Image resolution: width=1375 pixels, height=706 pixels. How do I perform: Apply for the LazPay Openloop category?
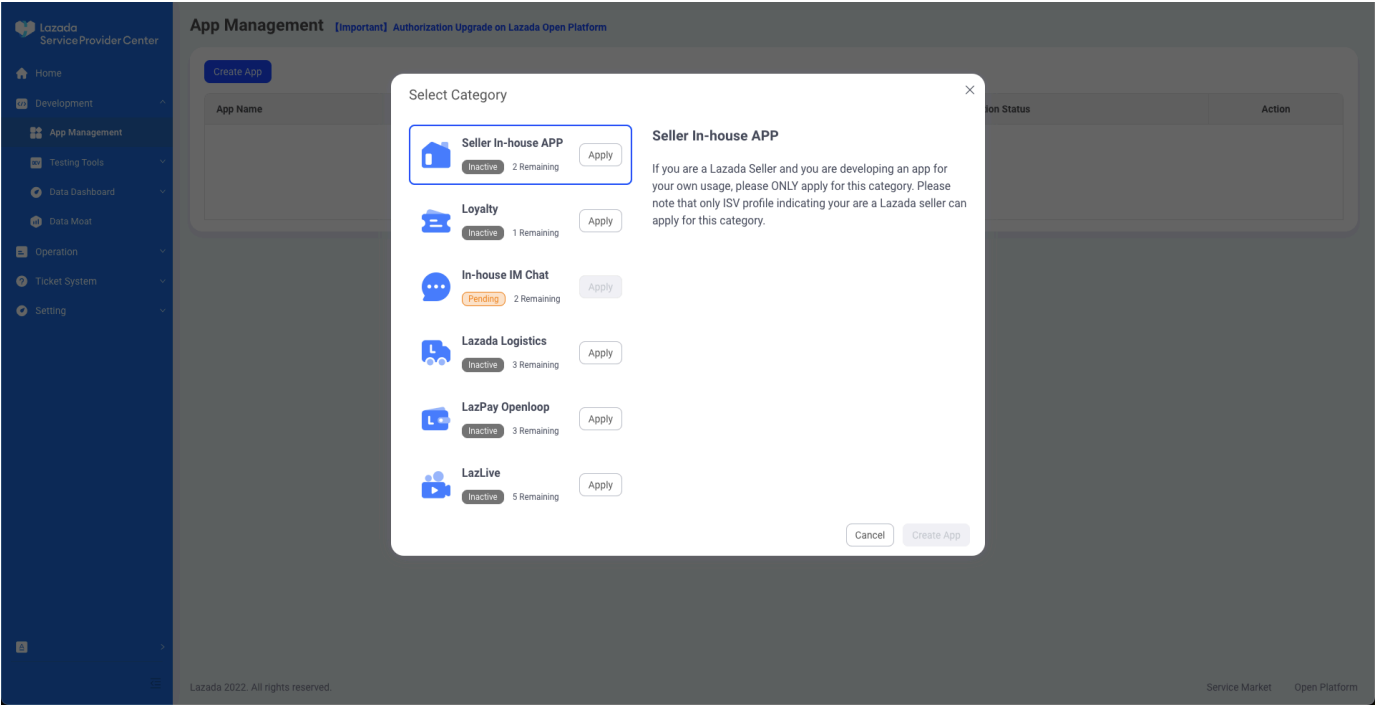click(x=600, y=419)
